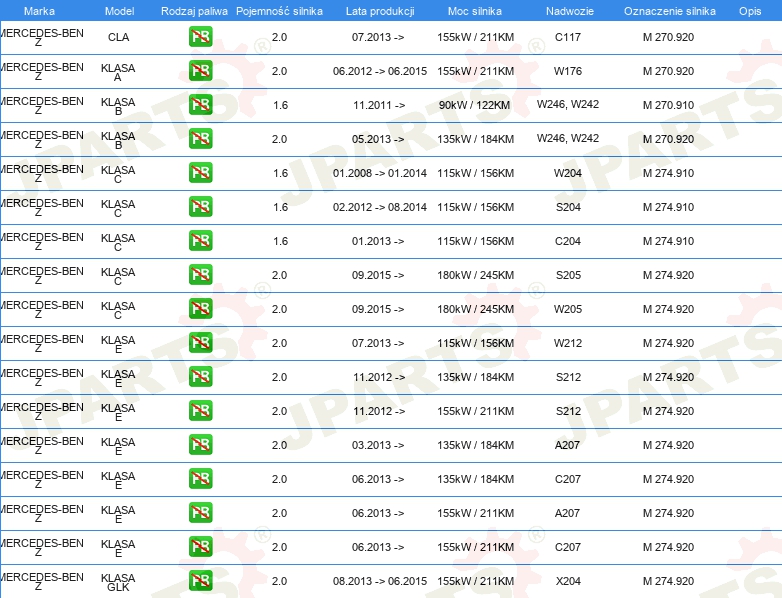782x598 pixels.
Task: Click M 274.920 in the X204 row
Action: (668, 581)
